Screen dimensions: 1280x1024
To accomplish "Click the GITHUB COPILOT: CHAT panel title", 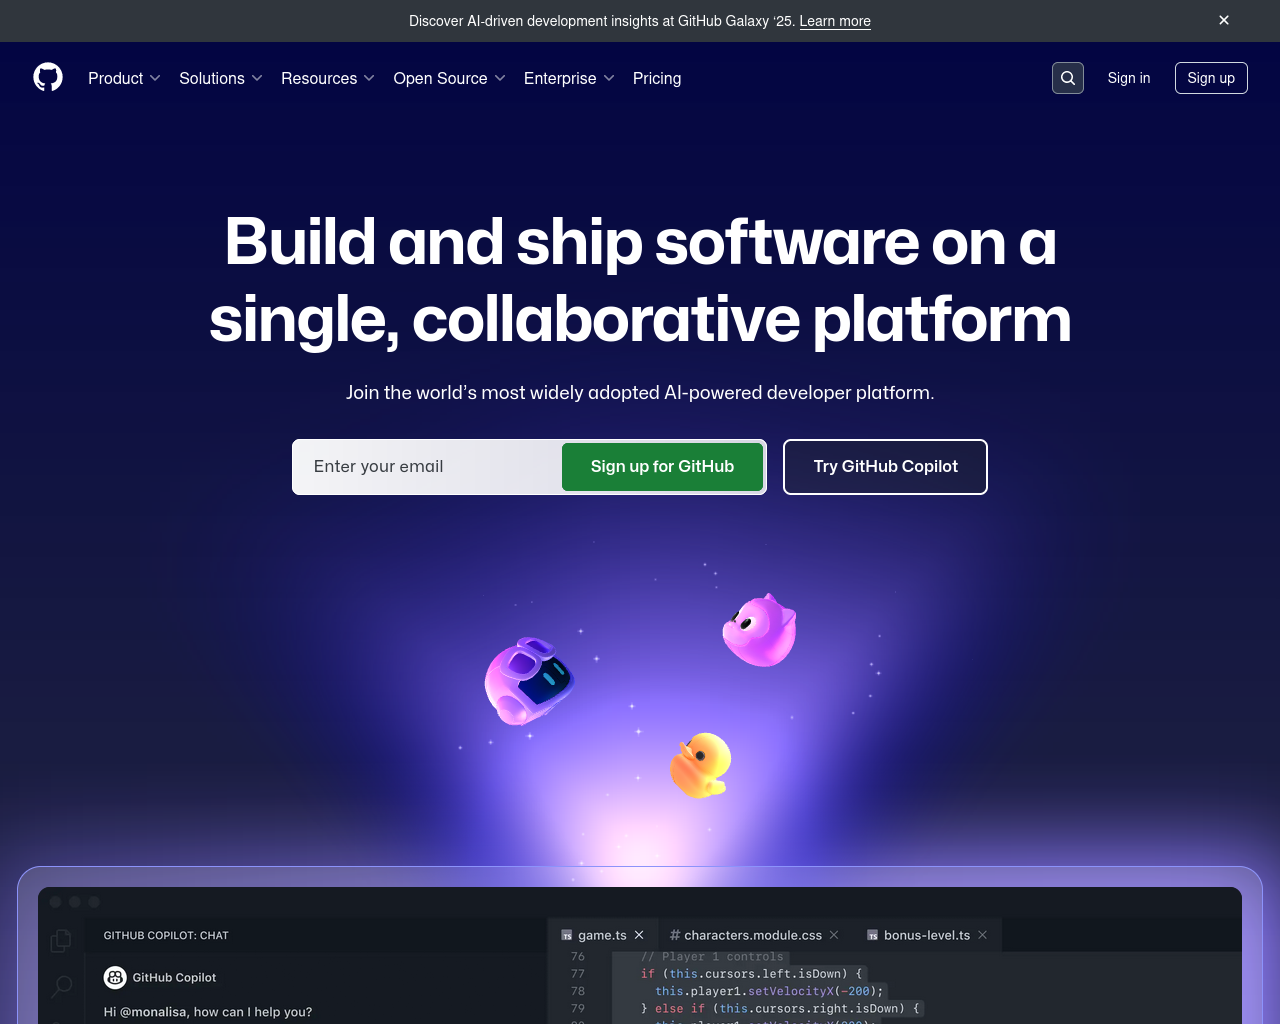I will tap(166, 936).
